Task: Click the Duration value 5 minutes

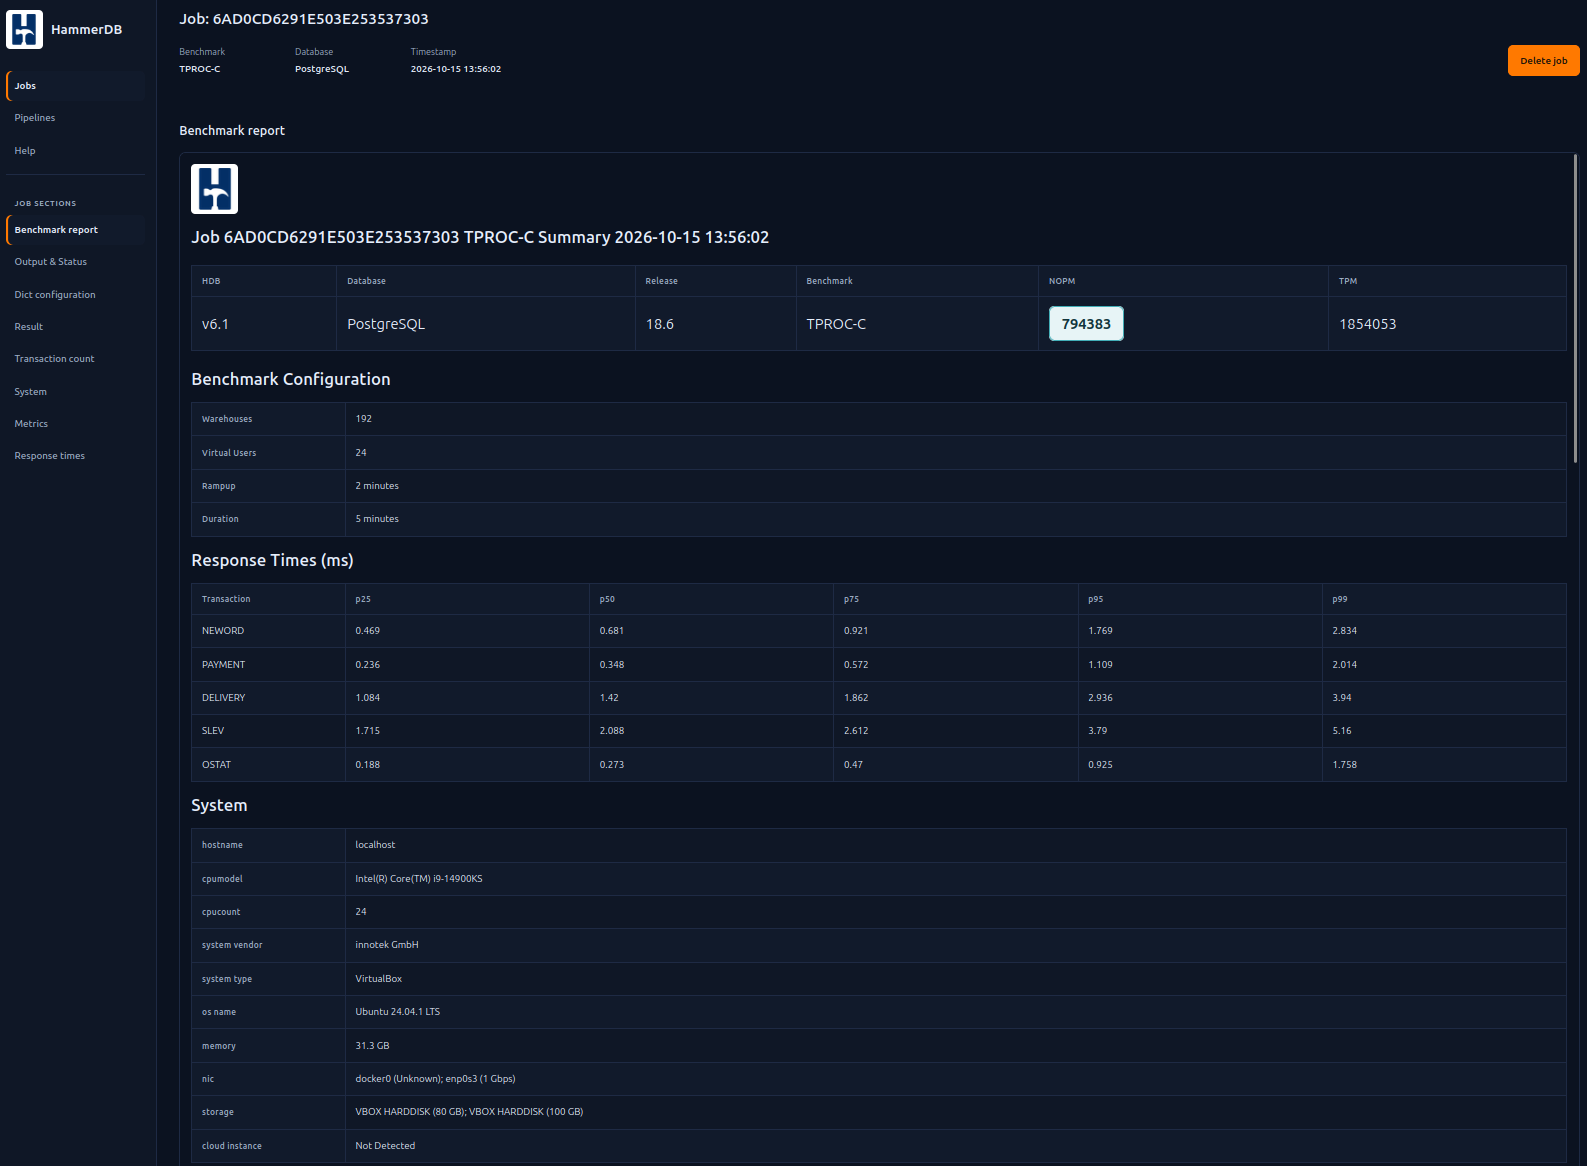Action: point(377,519)
